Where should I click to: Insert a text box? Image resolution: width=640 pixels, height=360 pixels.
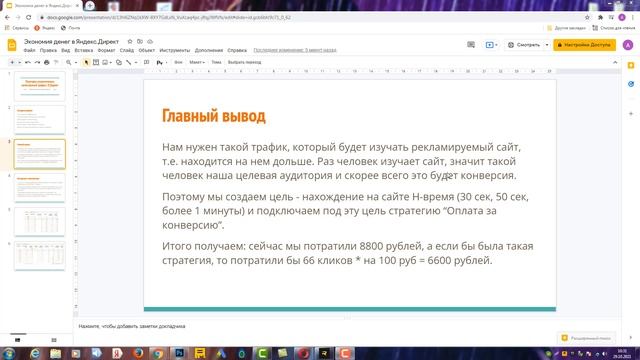[96, 62]
